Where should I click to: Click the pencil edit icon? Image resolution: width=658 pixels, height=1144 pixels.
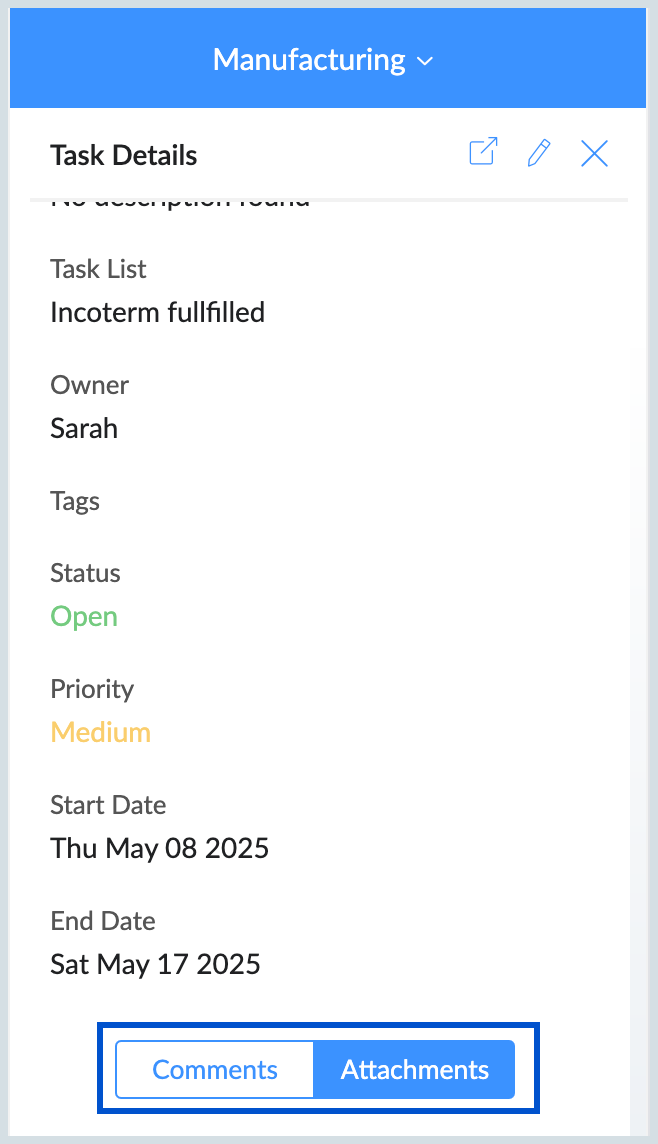tap(538, 153)
